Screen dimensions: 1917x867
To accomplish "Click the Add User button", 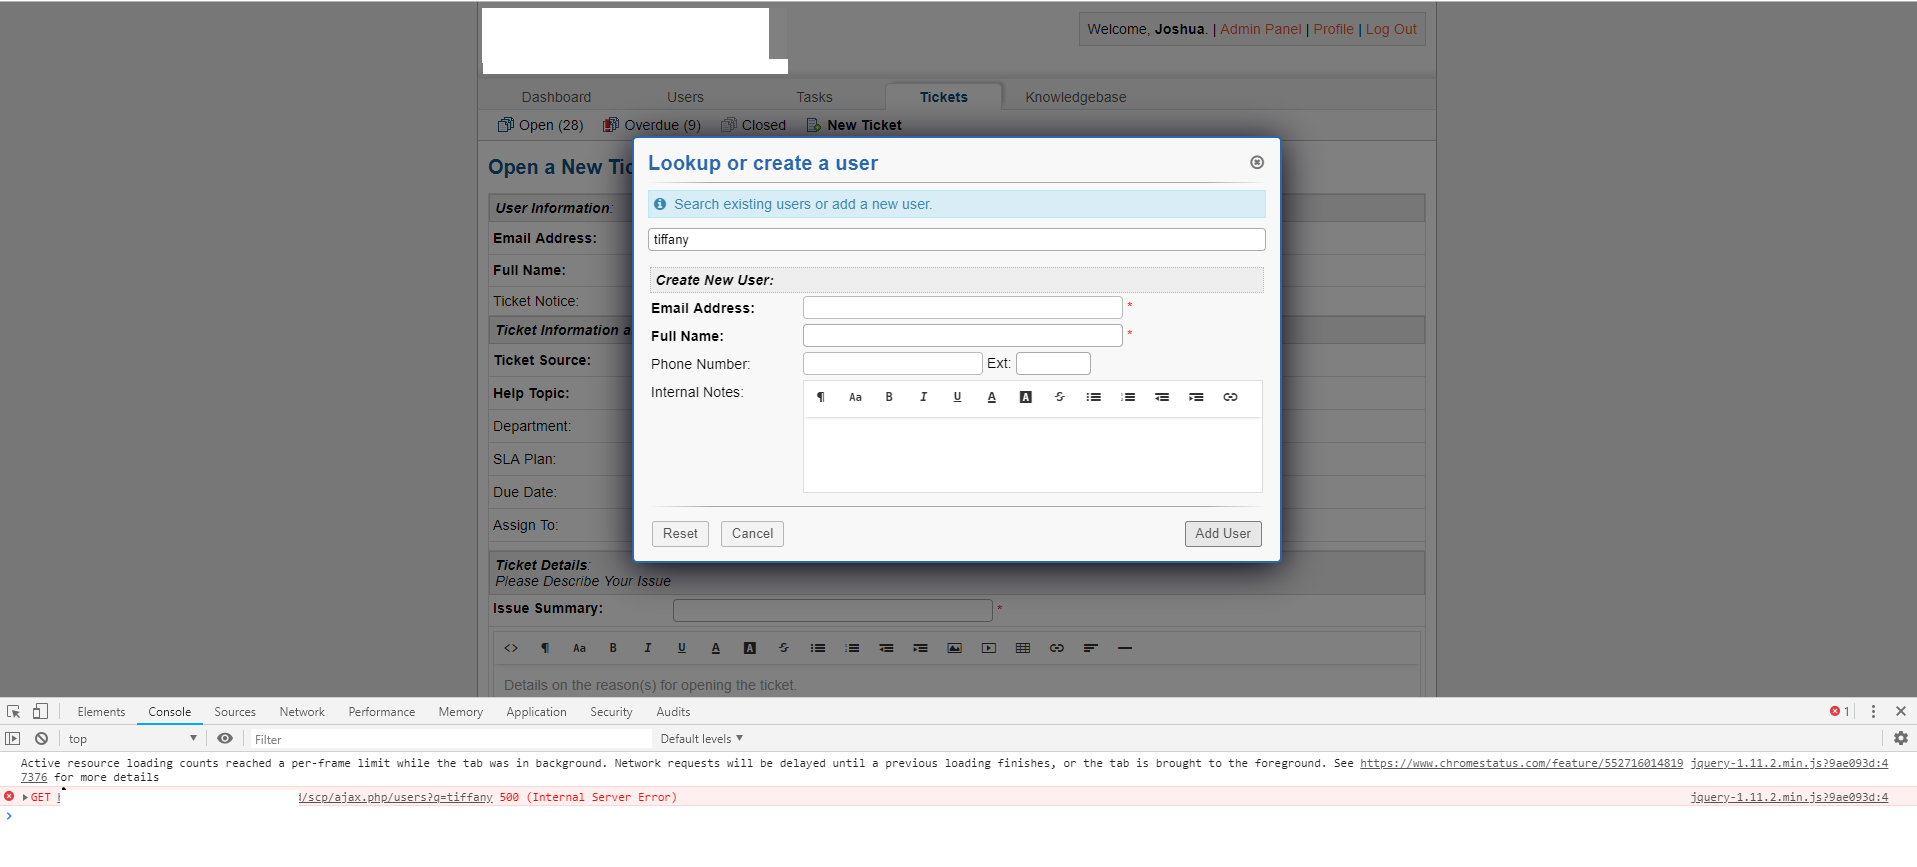I will tap(1223, 534).
